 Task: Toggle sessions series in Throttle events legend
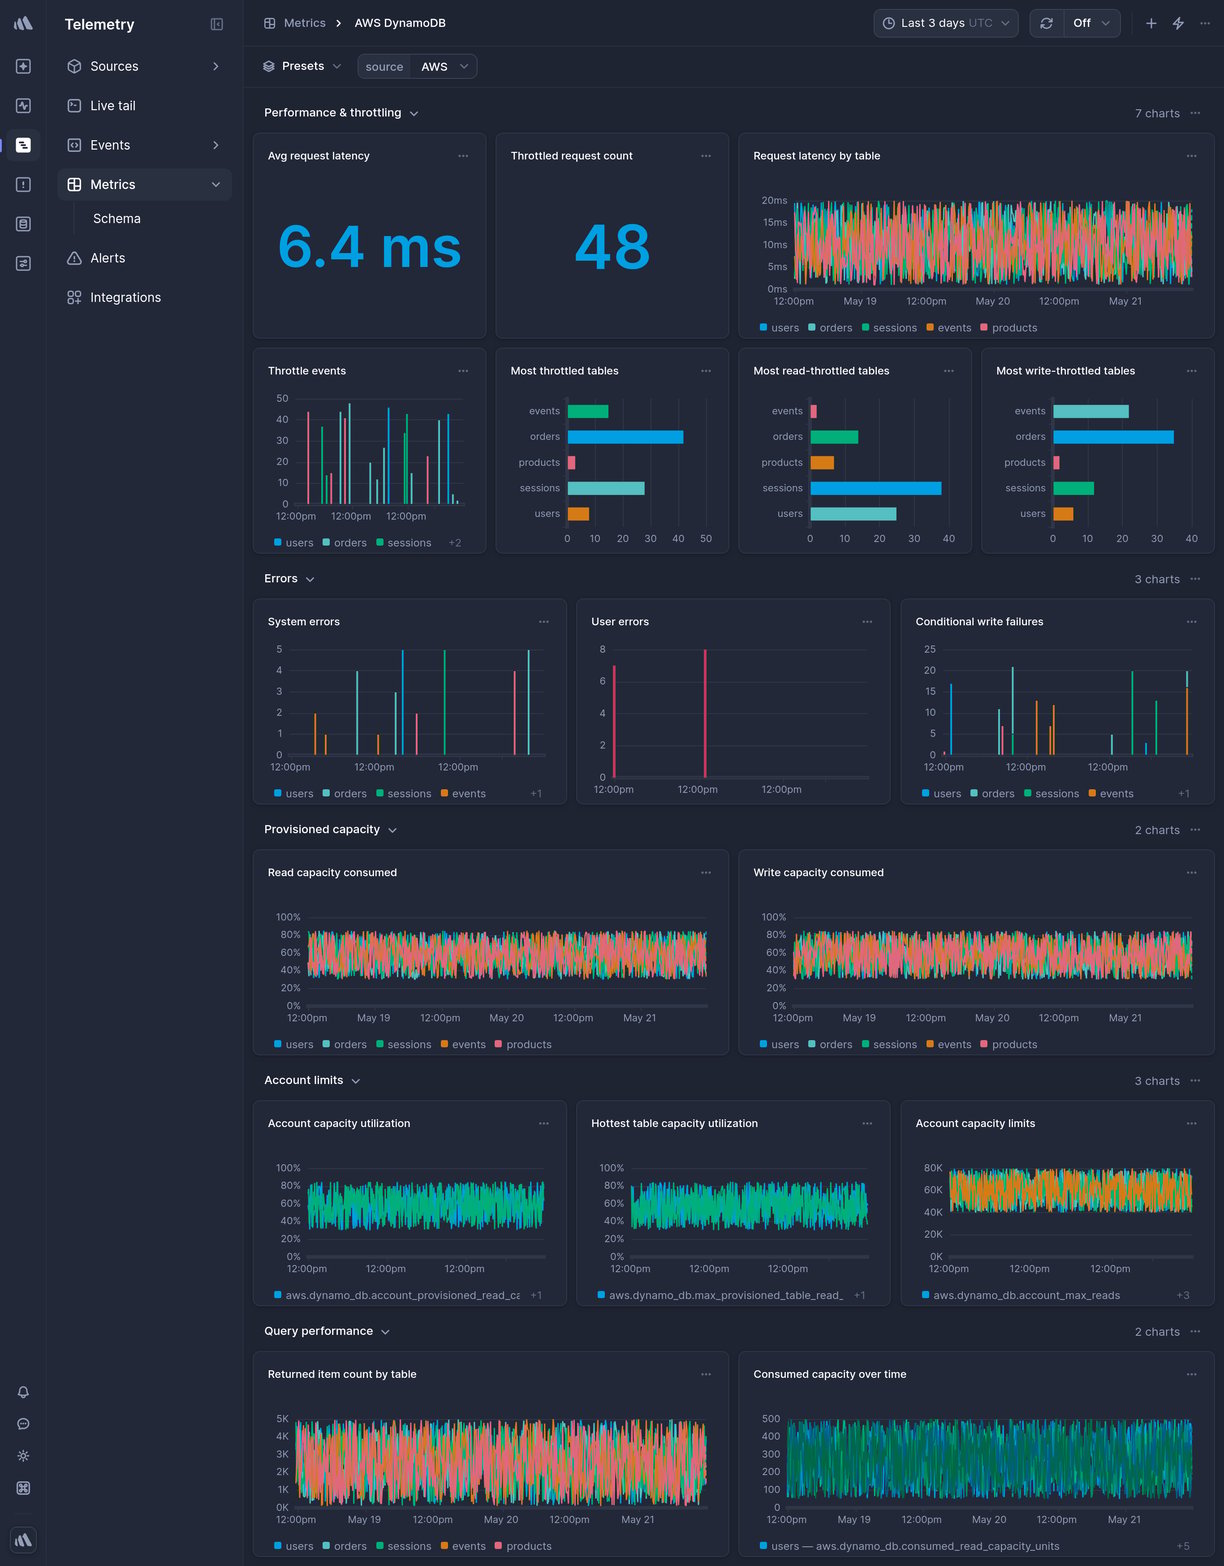[404, 543]
